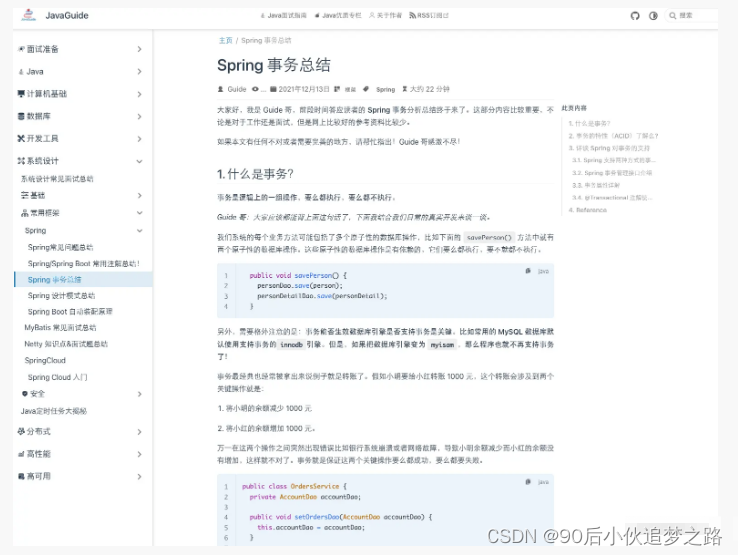Open Spring 设计模式总结 sidebar page
The image size is (738, 555).
[x=61, y=296]
